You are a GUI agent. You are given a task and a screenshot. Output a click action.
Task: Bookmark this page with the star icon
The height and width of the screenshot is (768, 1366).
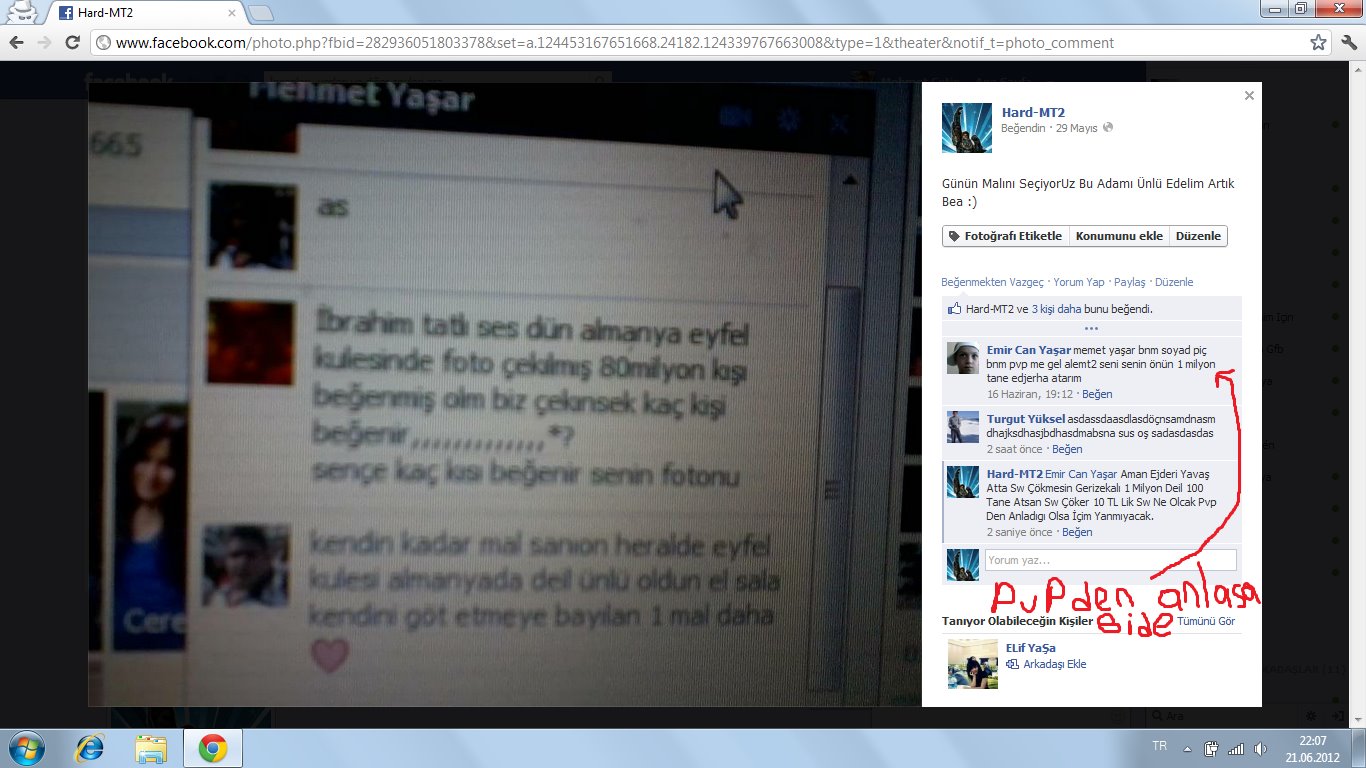click(1319, 43)
